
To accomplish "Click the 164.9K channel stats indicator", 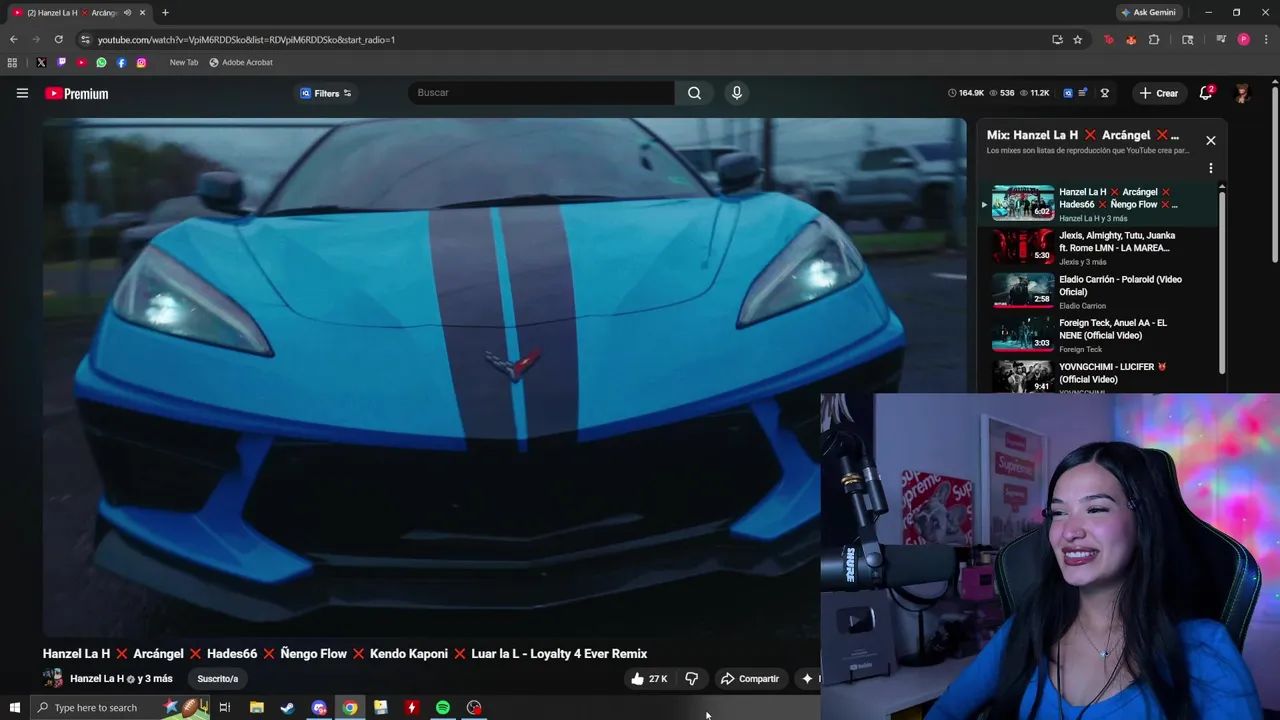I will point(966,93).
